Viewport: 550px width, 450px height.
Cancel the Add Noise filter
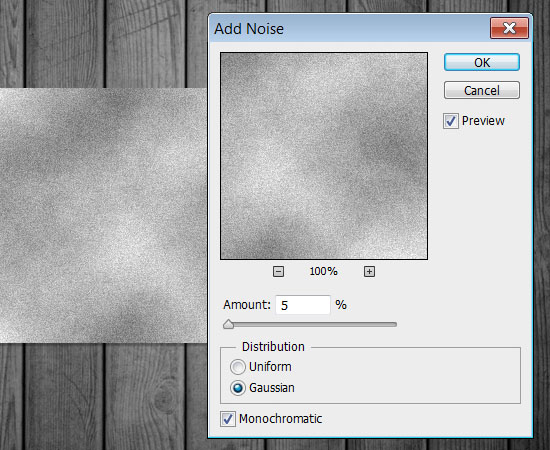click(x=482, y=90)
